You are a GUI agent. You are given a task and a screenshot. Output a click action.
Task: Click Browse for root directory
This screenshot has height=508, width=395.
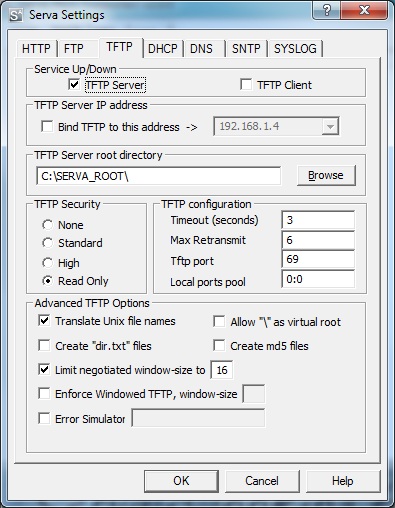coord(326,175)
